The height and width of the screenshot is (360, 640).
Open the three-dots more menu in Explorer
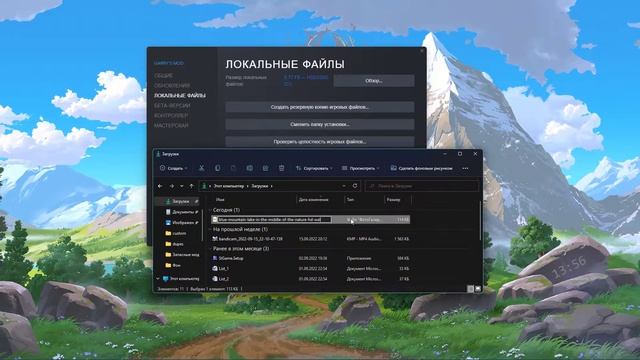tap(465, 168)
